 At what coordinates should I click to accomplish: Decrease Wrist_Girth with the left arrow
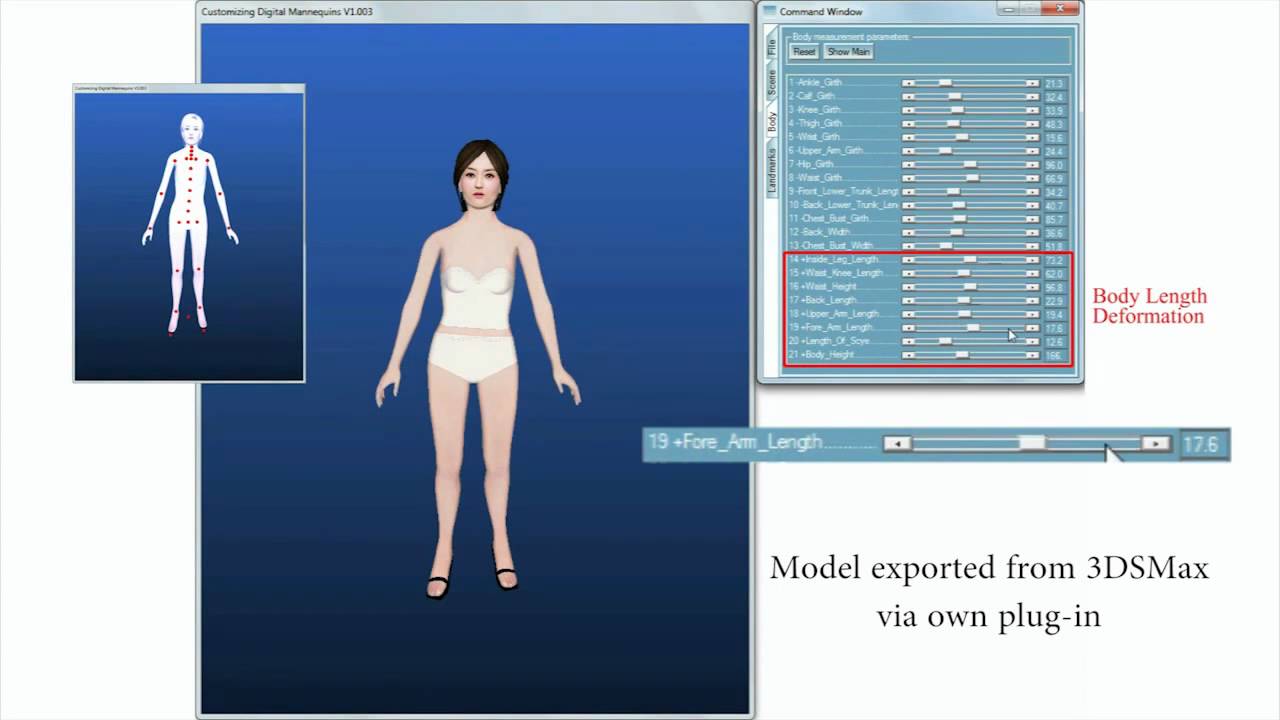pyautogui.click(x=908, y=137)
